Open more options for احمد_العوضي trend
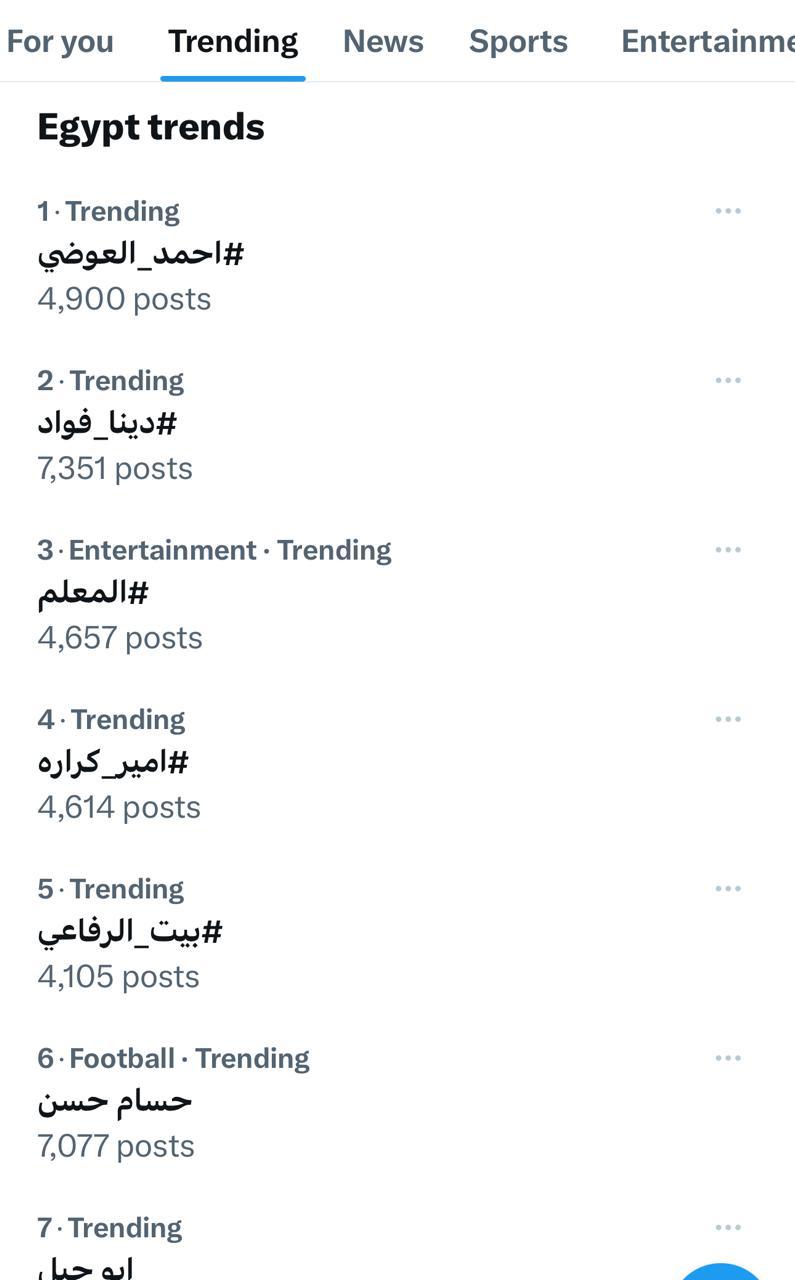 point(728,211)
